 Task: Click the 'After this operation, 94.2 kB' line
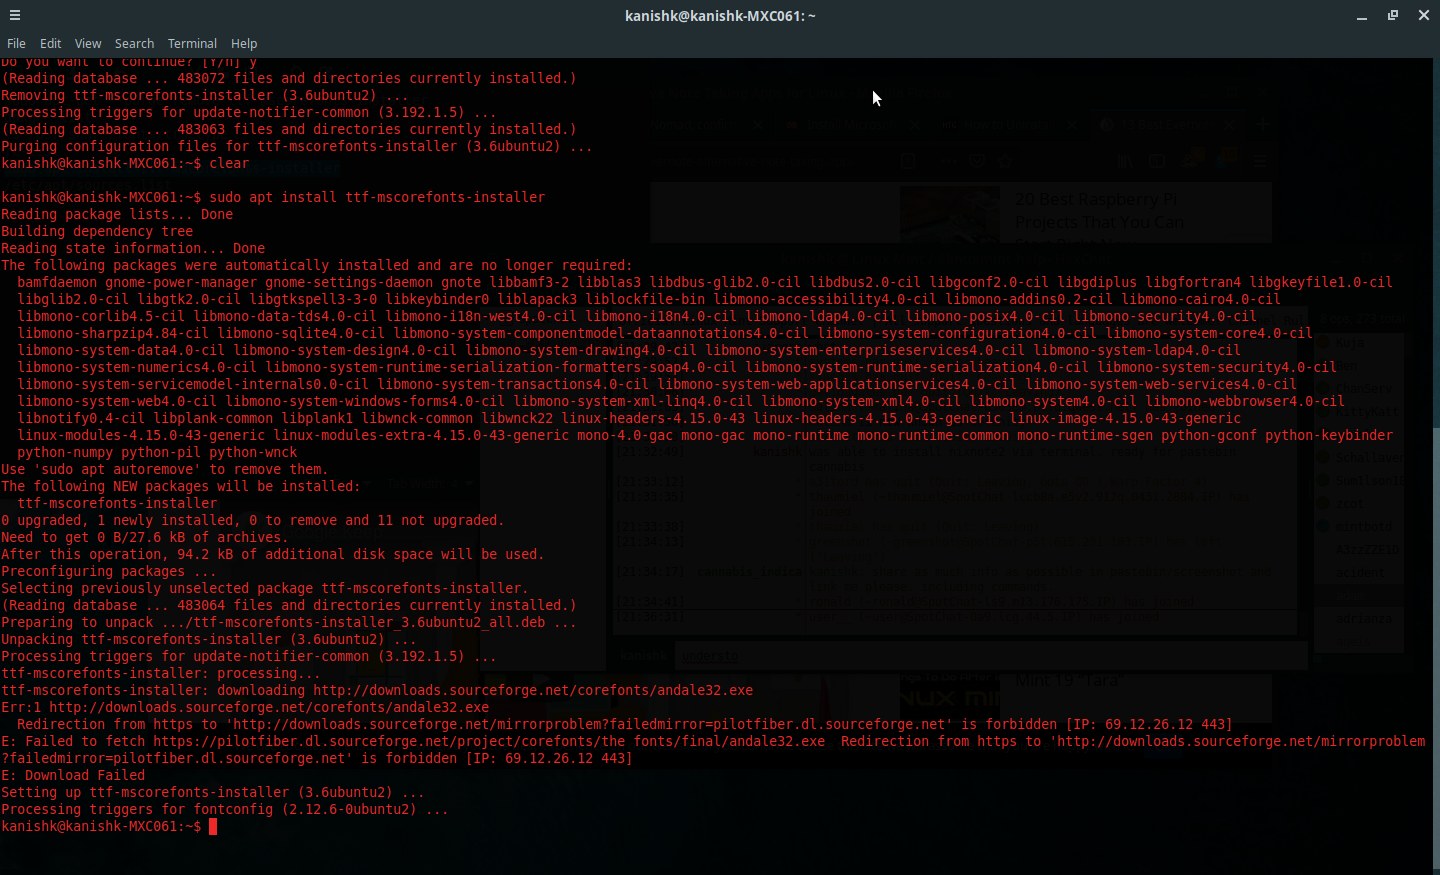[273, 555]
